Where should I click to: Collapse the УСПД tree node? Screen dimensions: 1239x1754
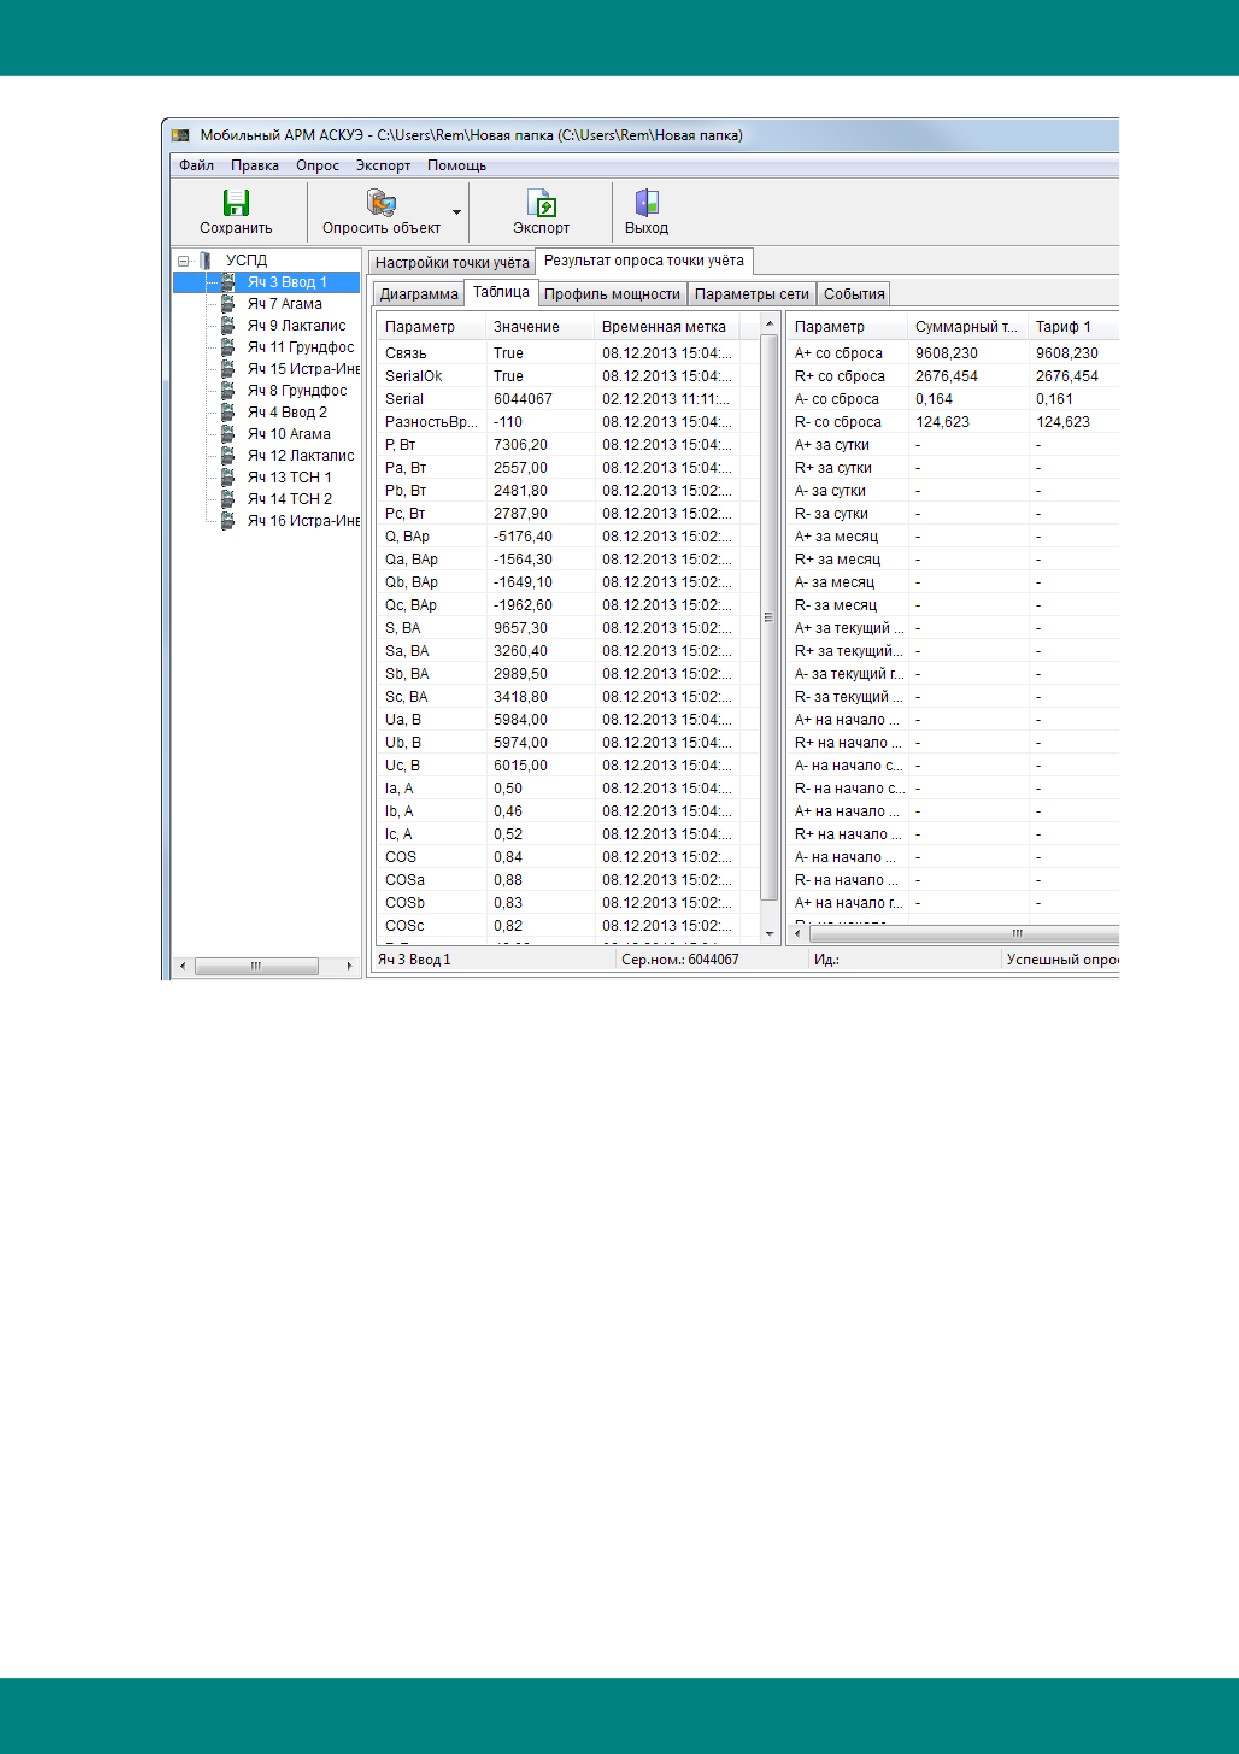[x=183, y=261]
